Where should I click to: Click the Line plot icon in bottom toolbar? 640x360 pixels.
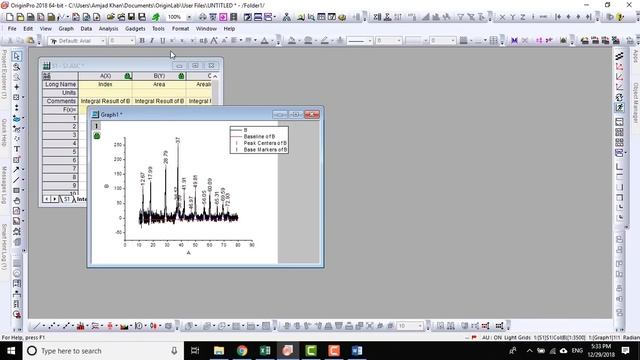coord(37,326)
